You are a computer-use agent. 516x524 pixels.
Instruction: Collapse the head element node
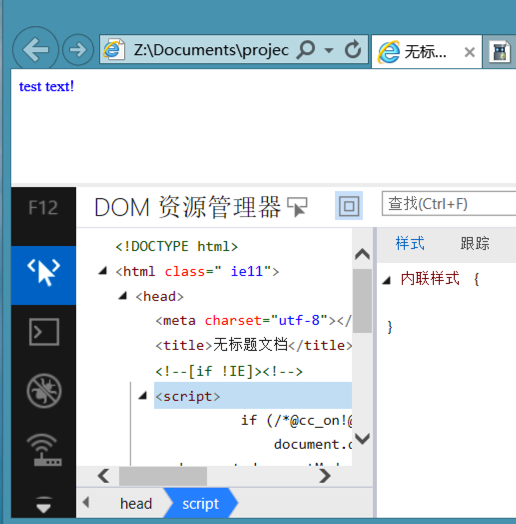point(123,295)
